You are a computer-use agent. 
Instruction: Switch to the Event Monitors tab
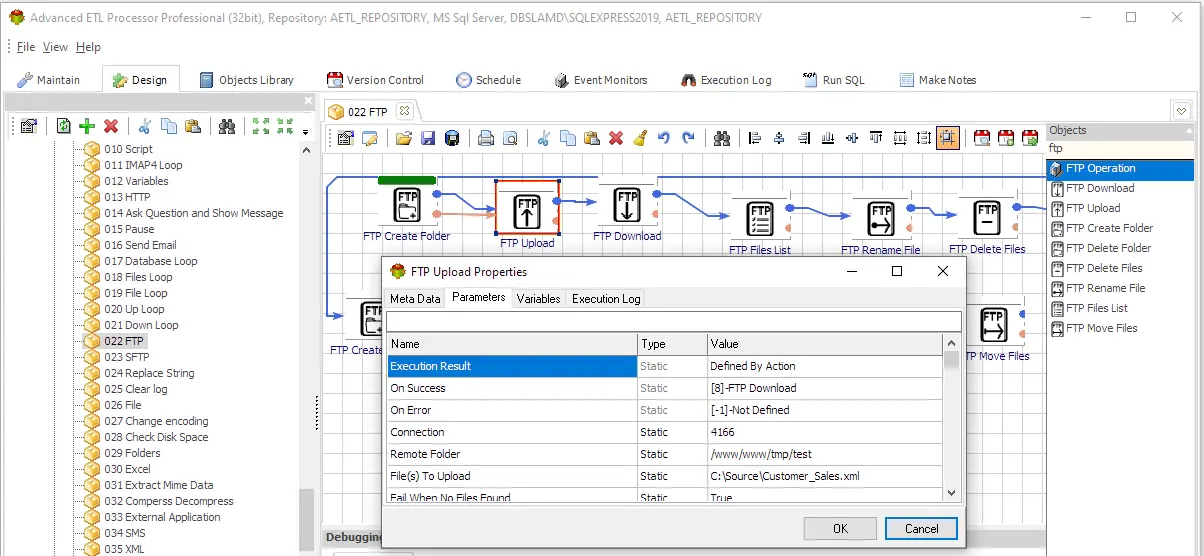coord(600,80)
